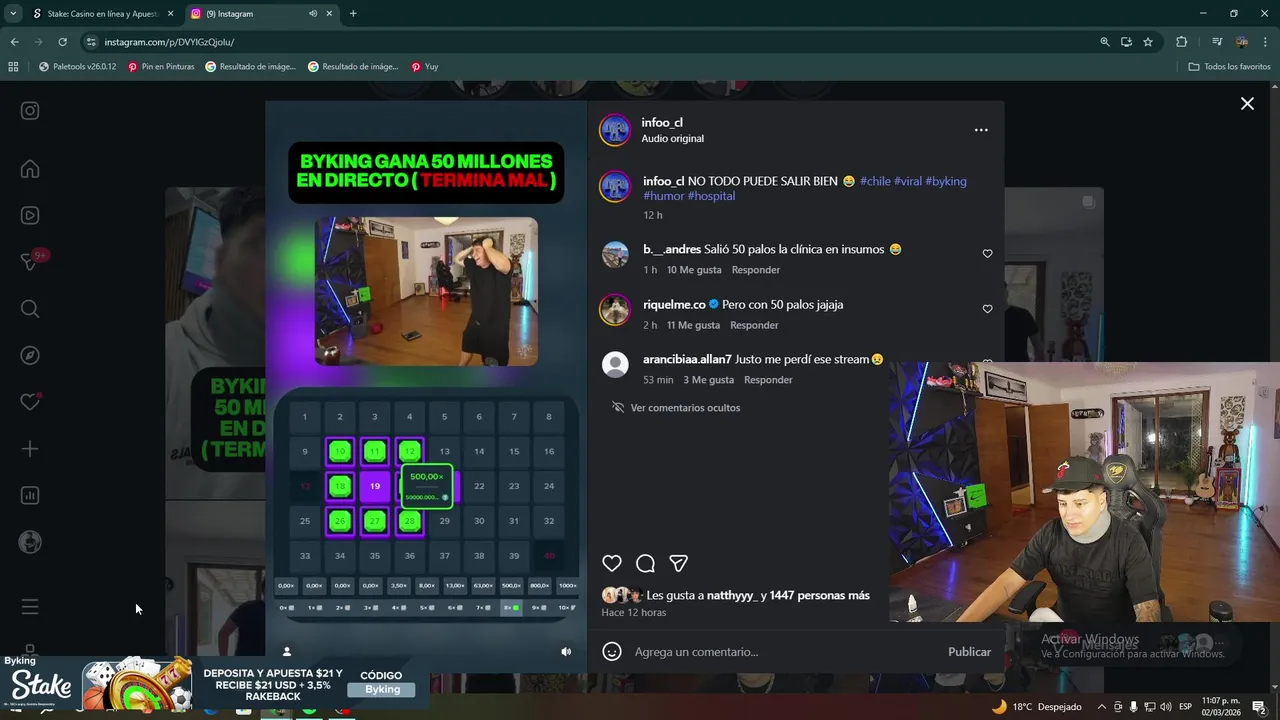The image size is (1280, 720).
Task: Reply to arancibiaa.allan7's comment
Action: (x=768, y=380)
